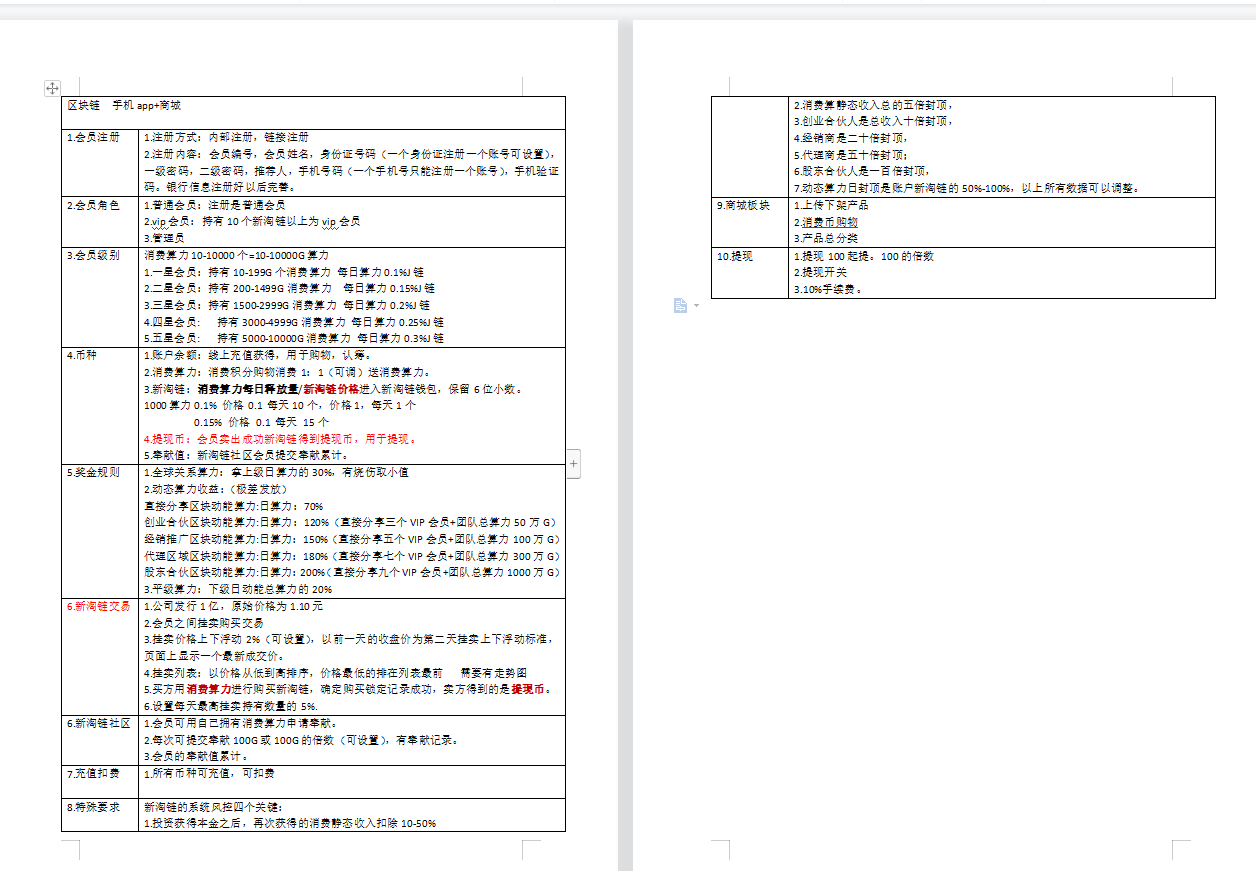
Task: Click the line starting '代理区域区块动能算力'
Action: (x=352, y=556)
